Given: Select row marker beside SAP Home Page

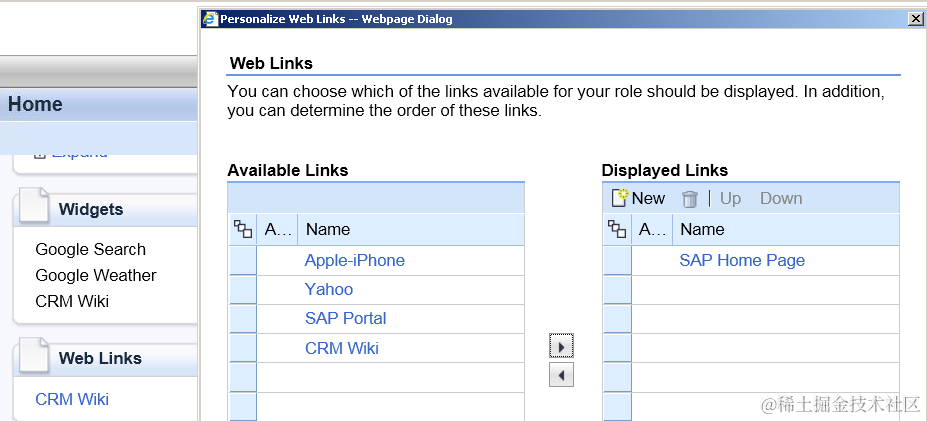Looking at the screenshot, I should pyautogui.click(x=617, y=261).
